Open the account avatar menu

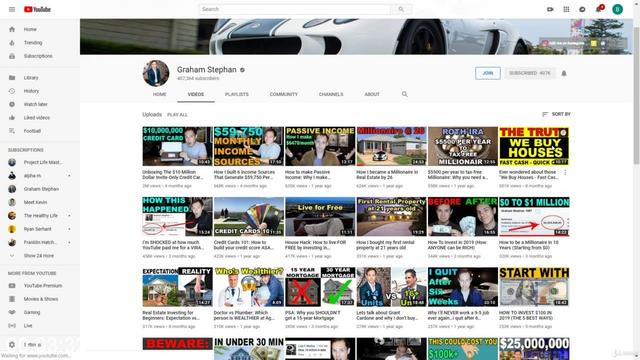tap(617, 9)
